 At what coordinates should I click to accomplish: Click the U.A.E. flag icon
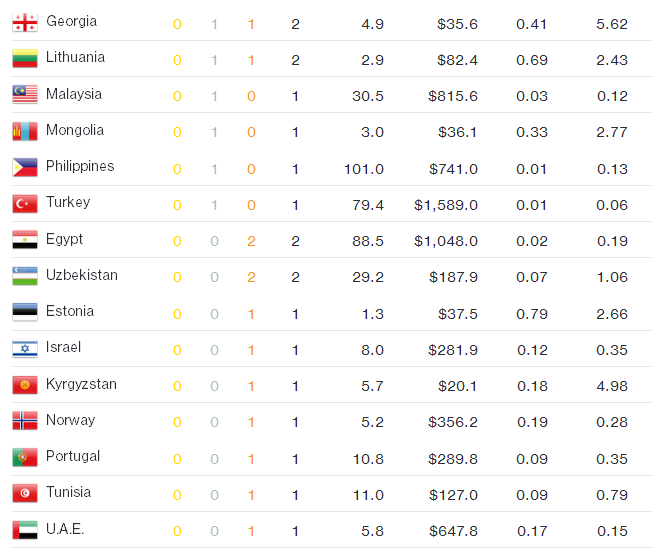coord(25,530)
